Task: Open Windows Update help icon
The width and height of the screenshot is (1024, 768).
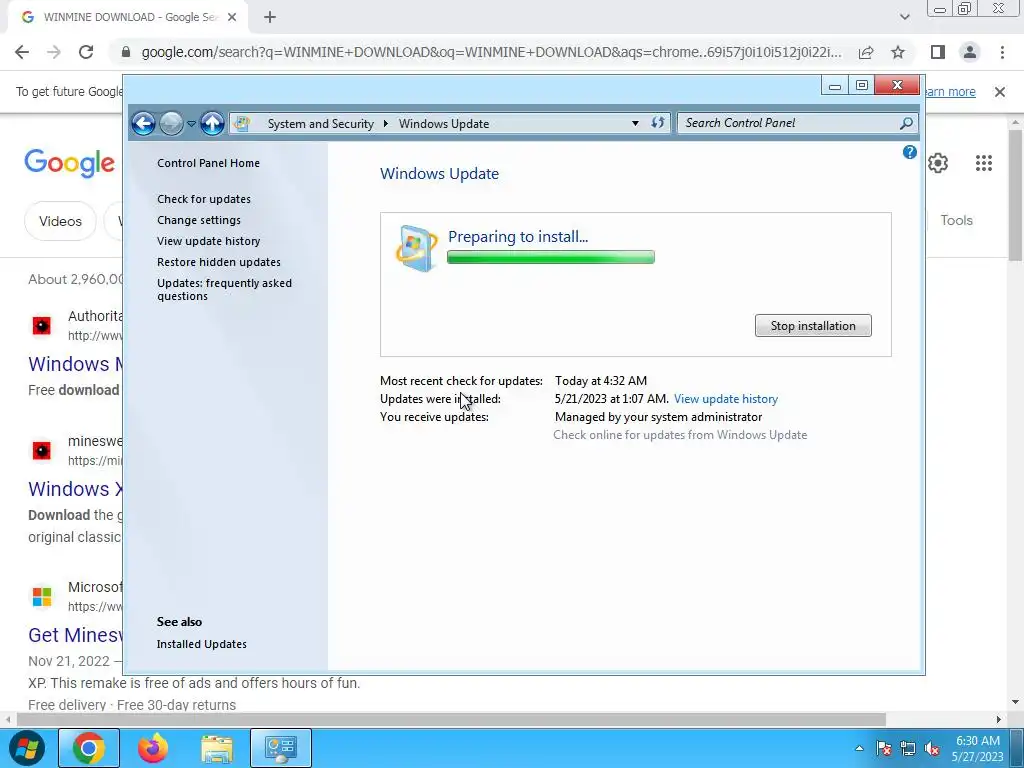Action: [910, 152]
